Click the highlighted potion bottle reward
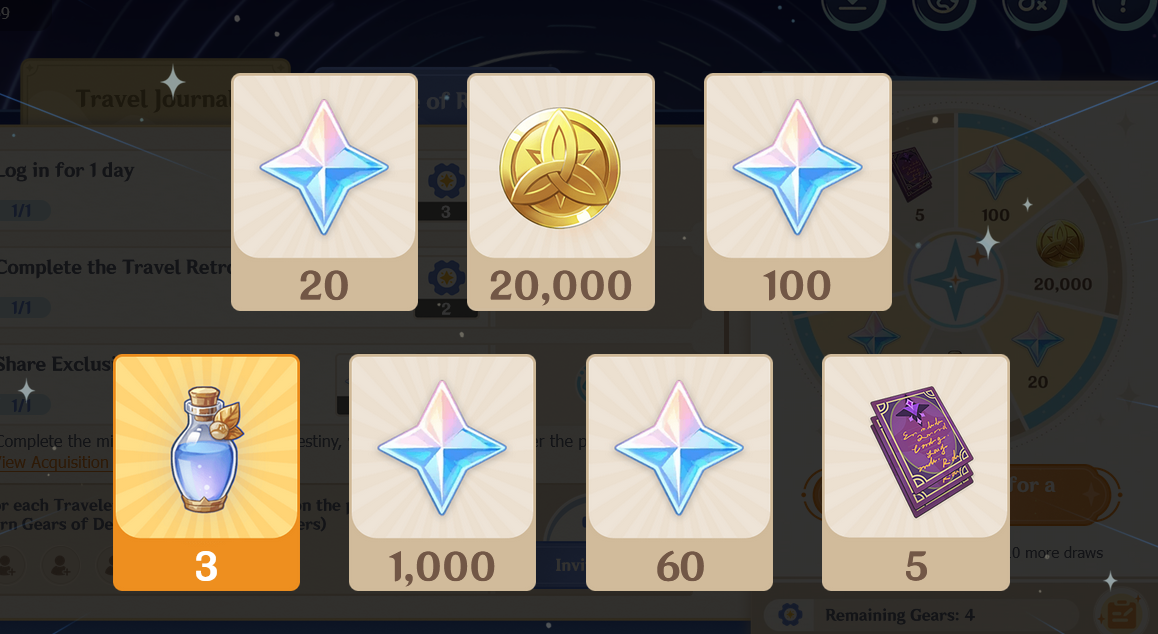 [x=206, y=473]
